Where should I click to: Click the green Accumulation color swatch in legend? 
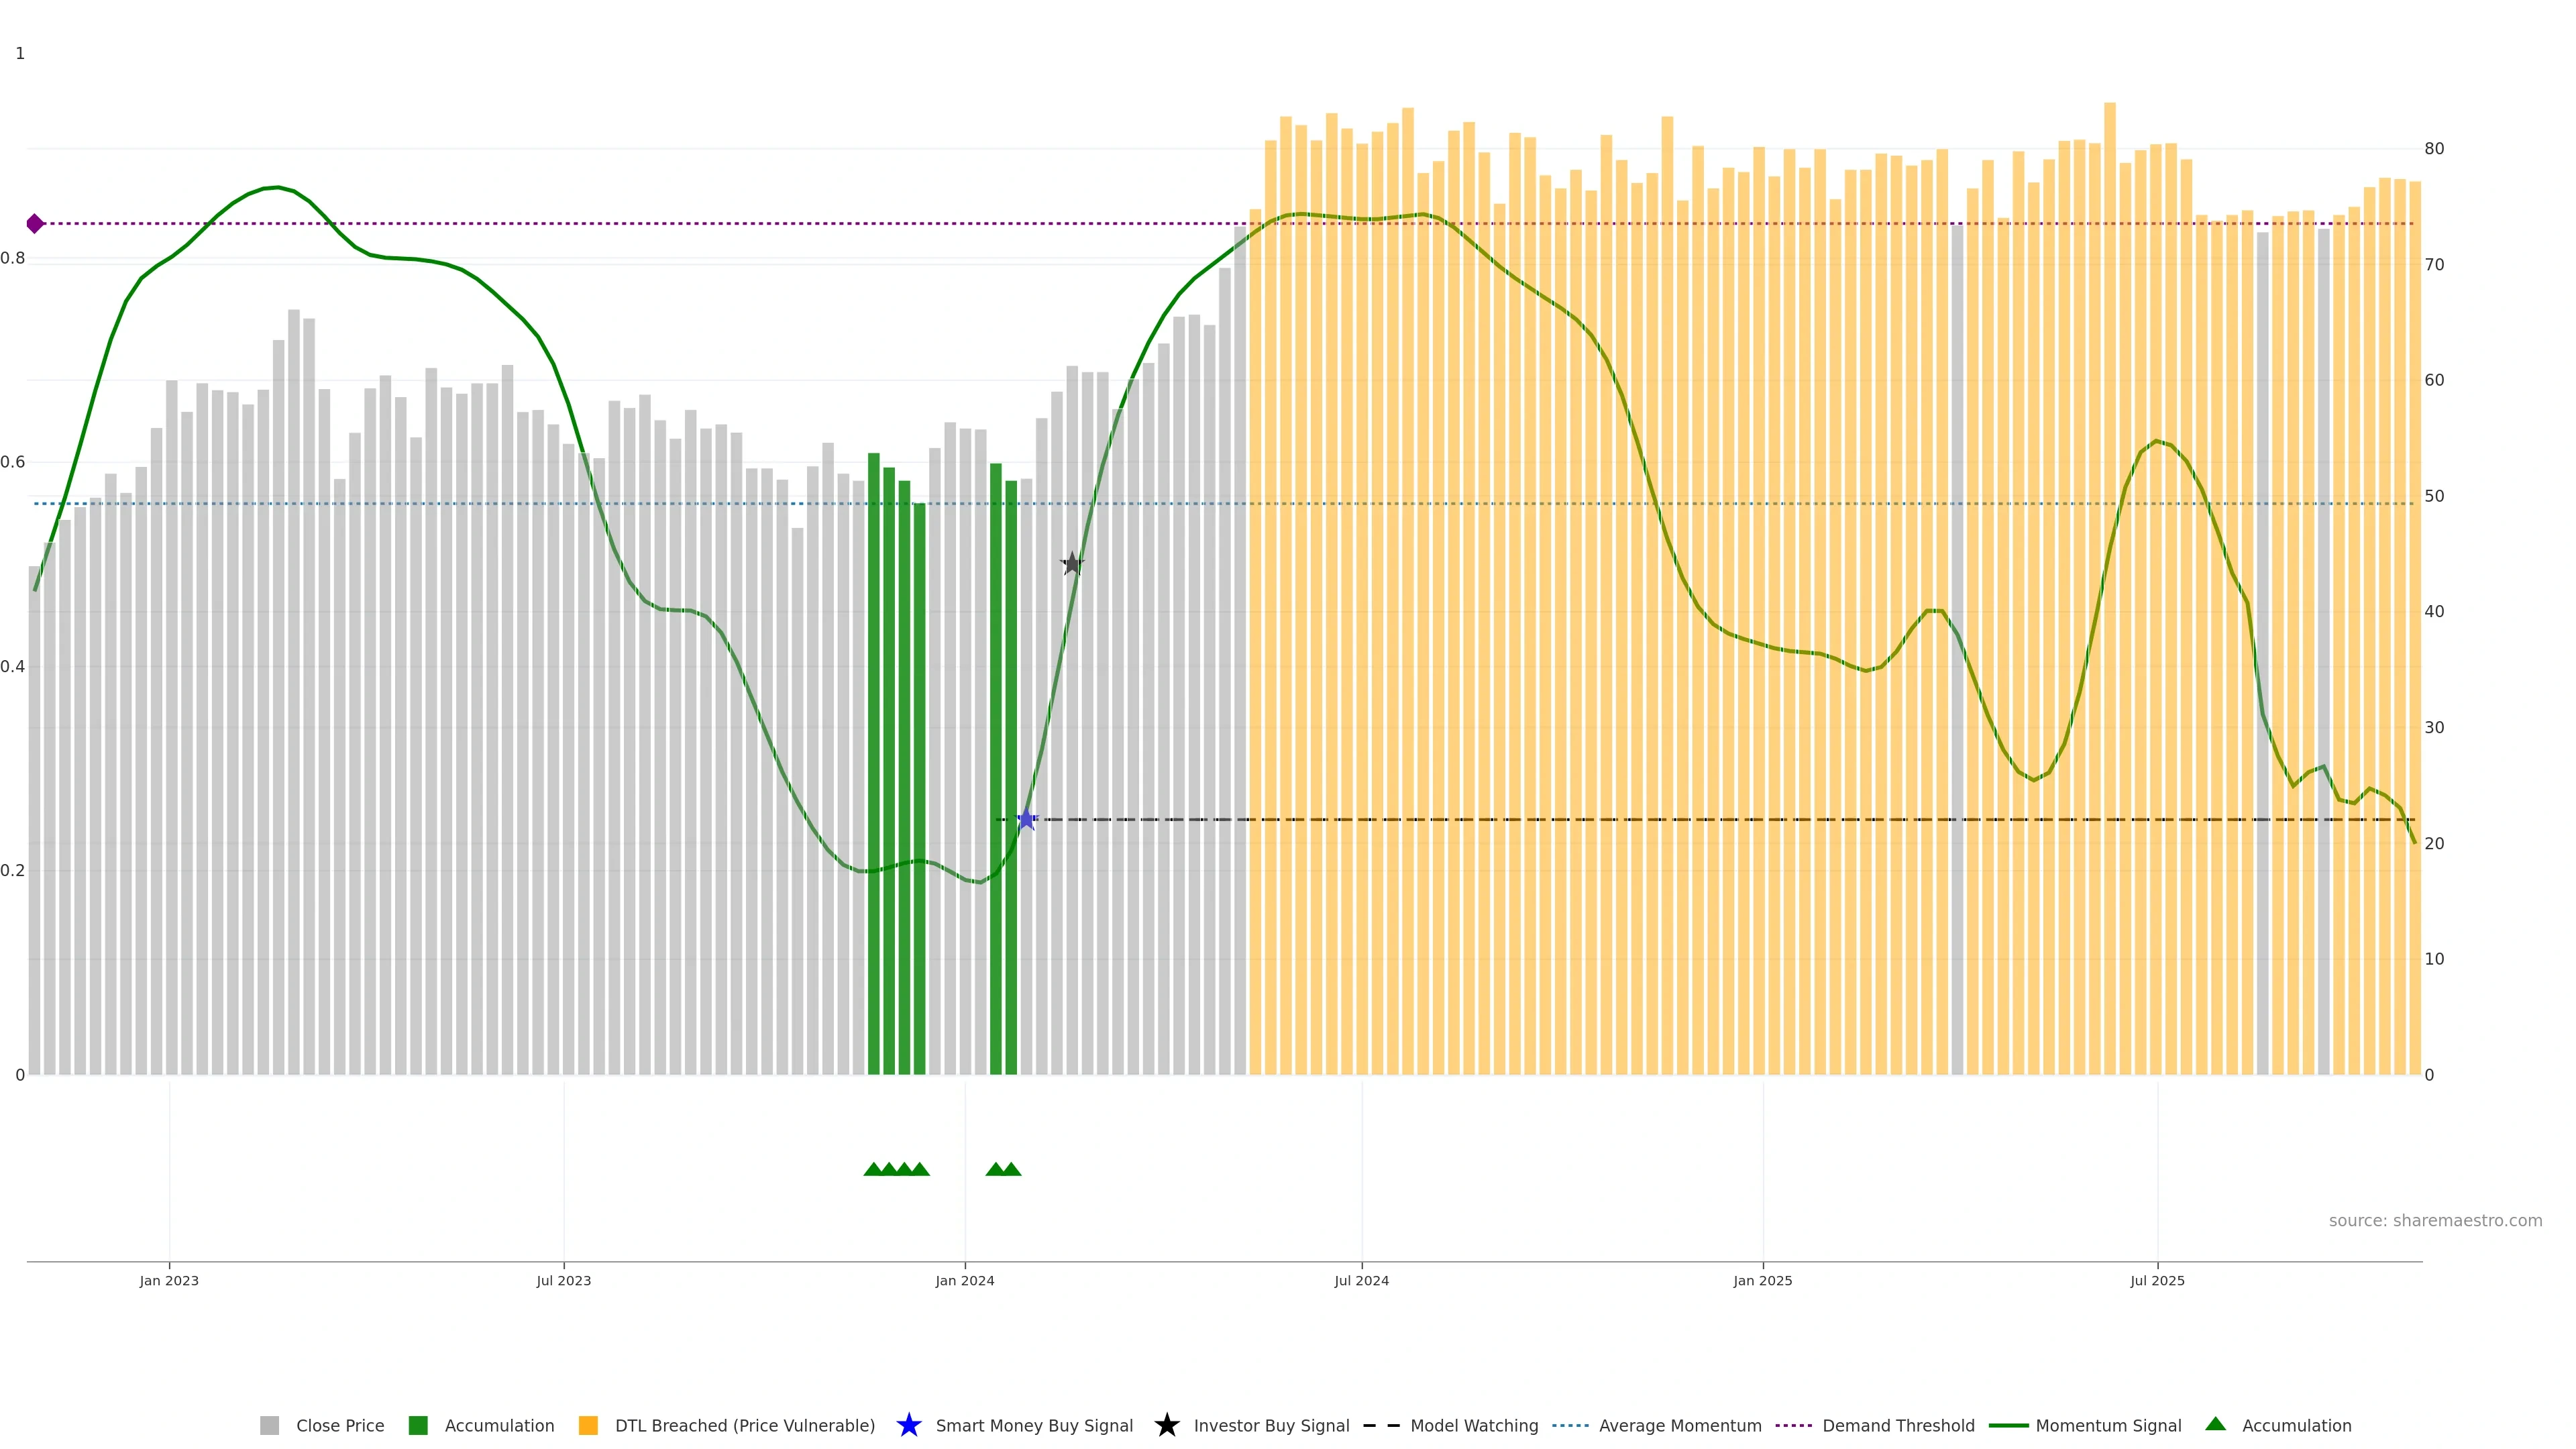coord(418,1425)
